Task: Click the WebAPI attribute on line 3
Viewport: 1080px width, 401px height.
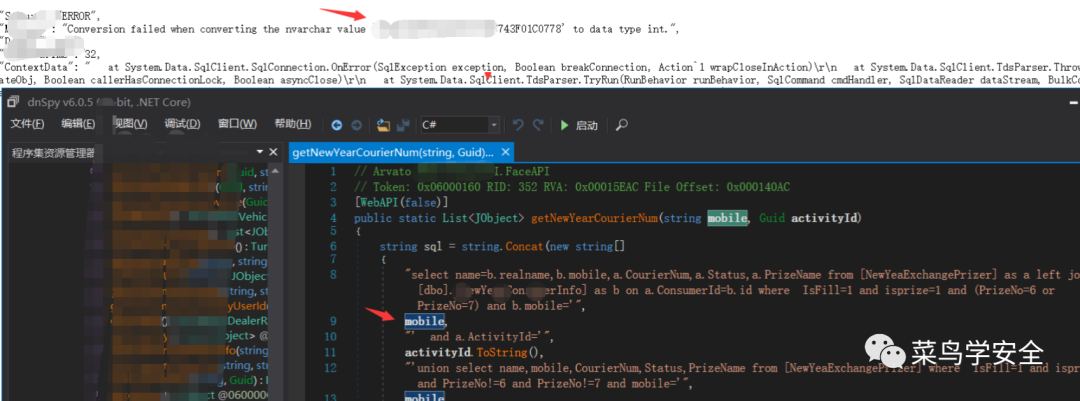Action: pyautogui.click(x=377, y=203)
